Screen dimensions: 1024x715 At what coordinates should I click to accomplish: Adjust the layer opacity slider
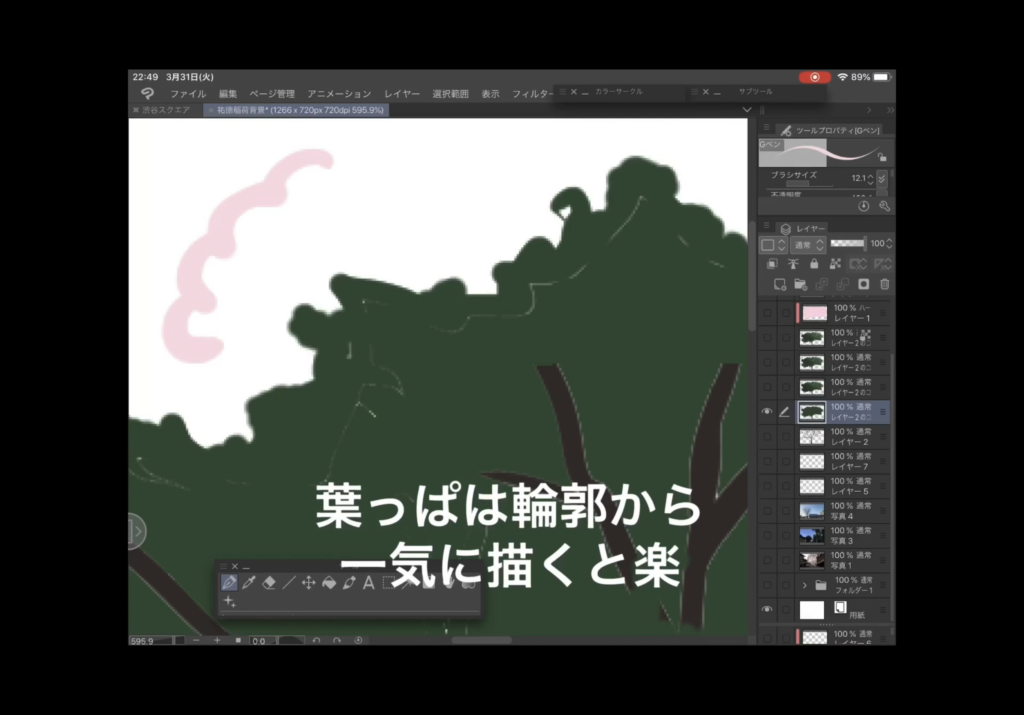(x=848, y=244)
